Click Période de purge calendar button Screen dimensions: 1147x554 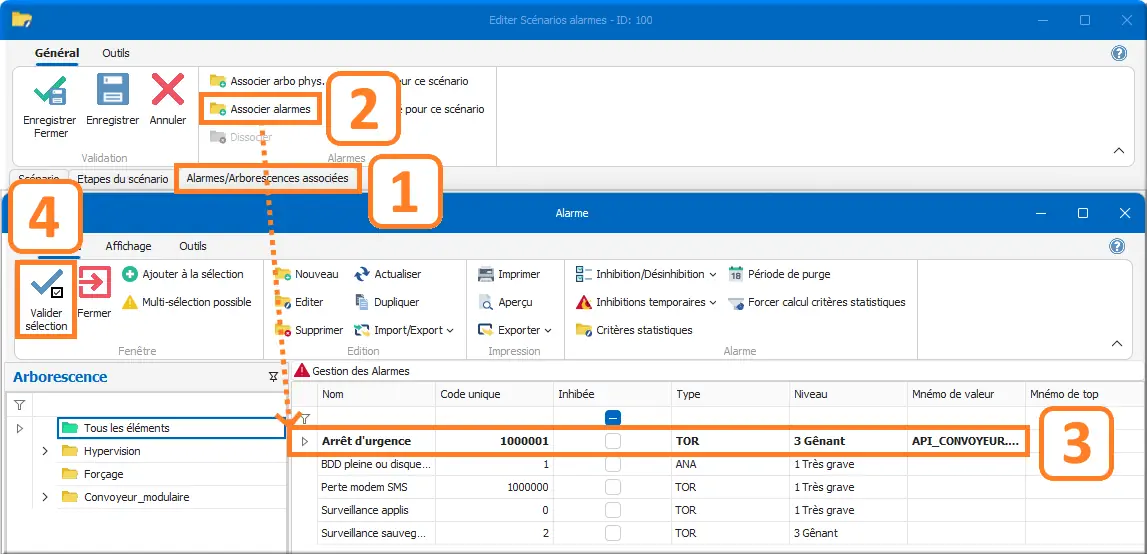click(780, 274)
